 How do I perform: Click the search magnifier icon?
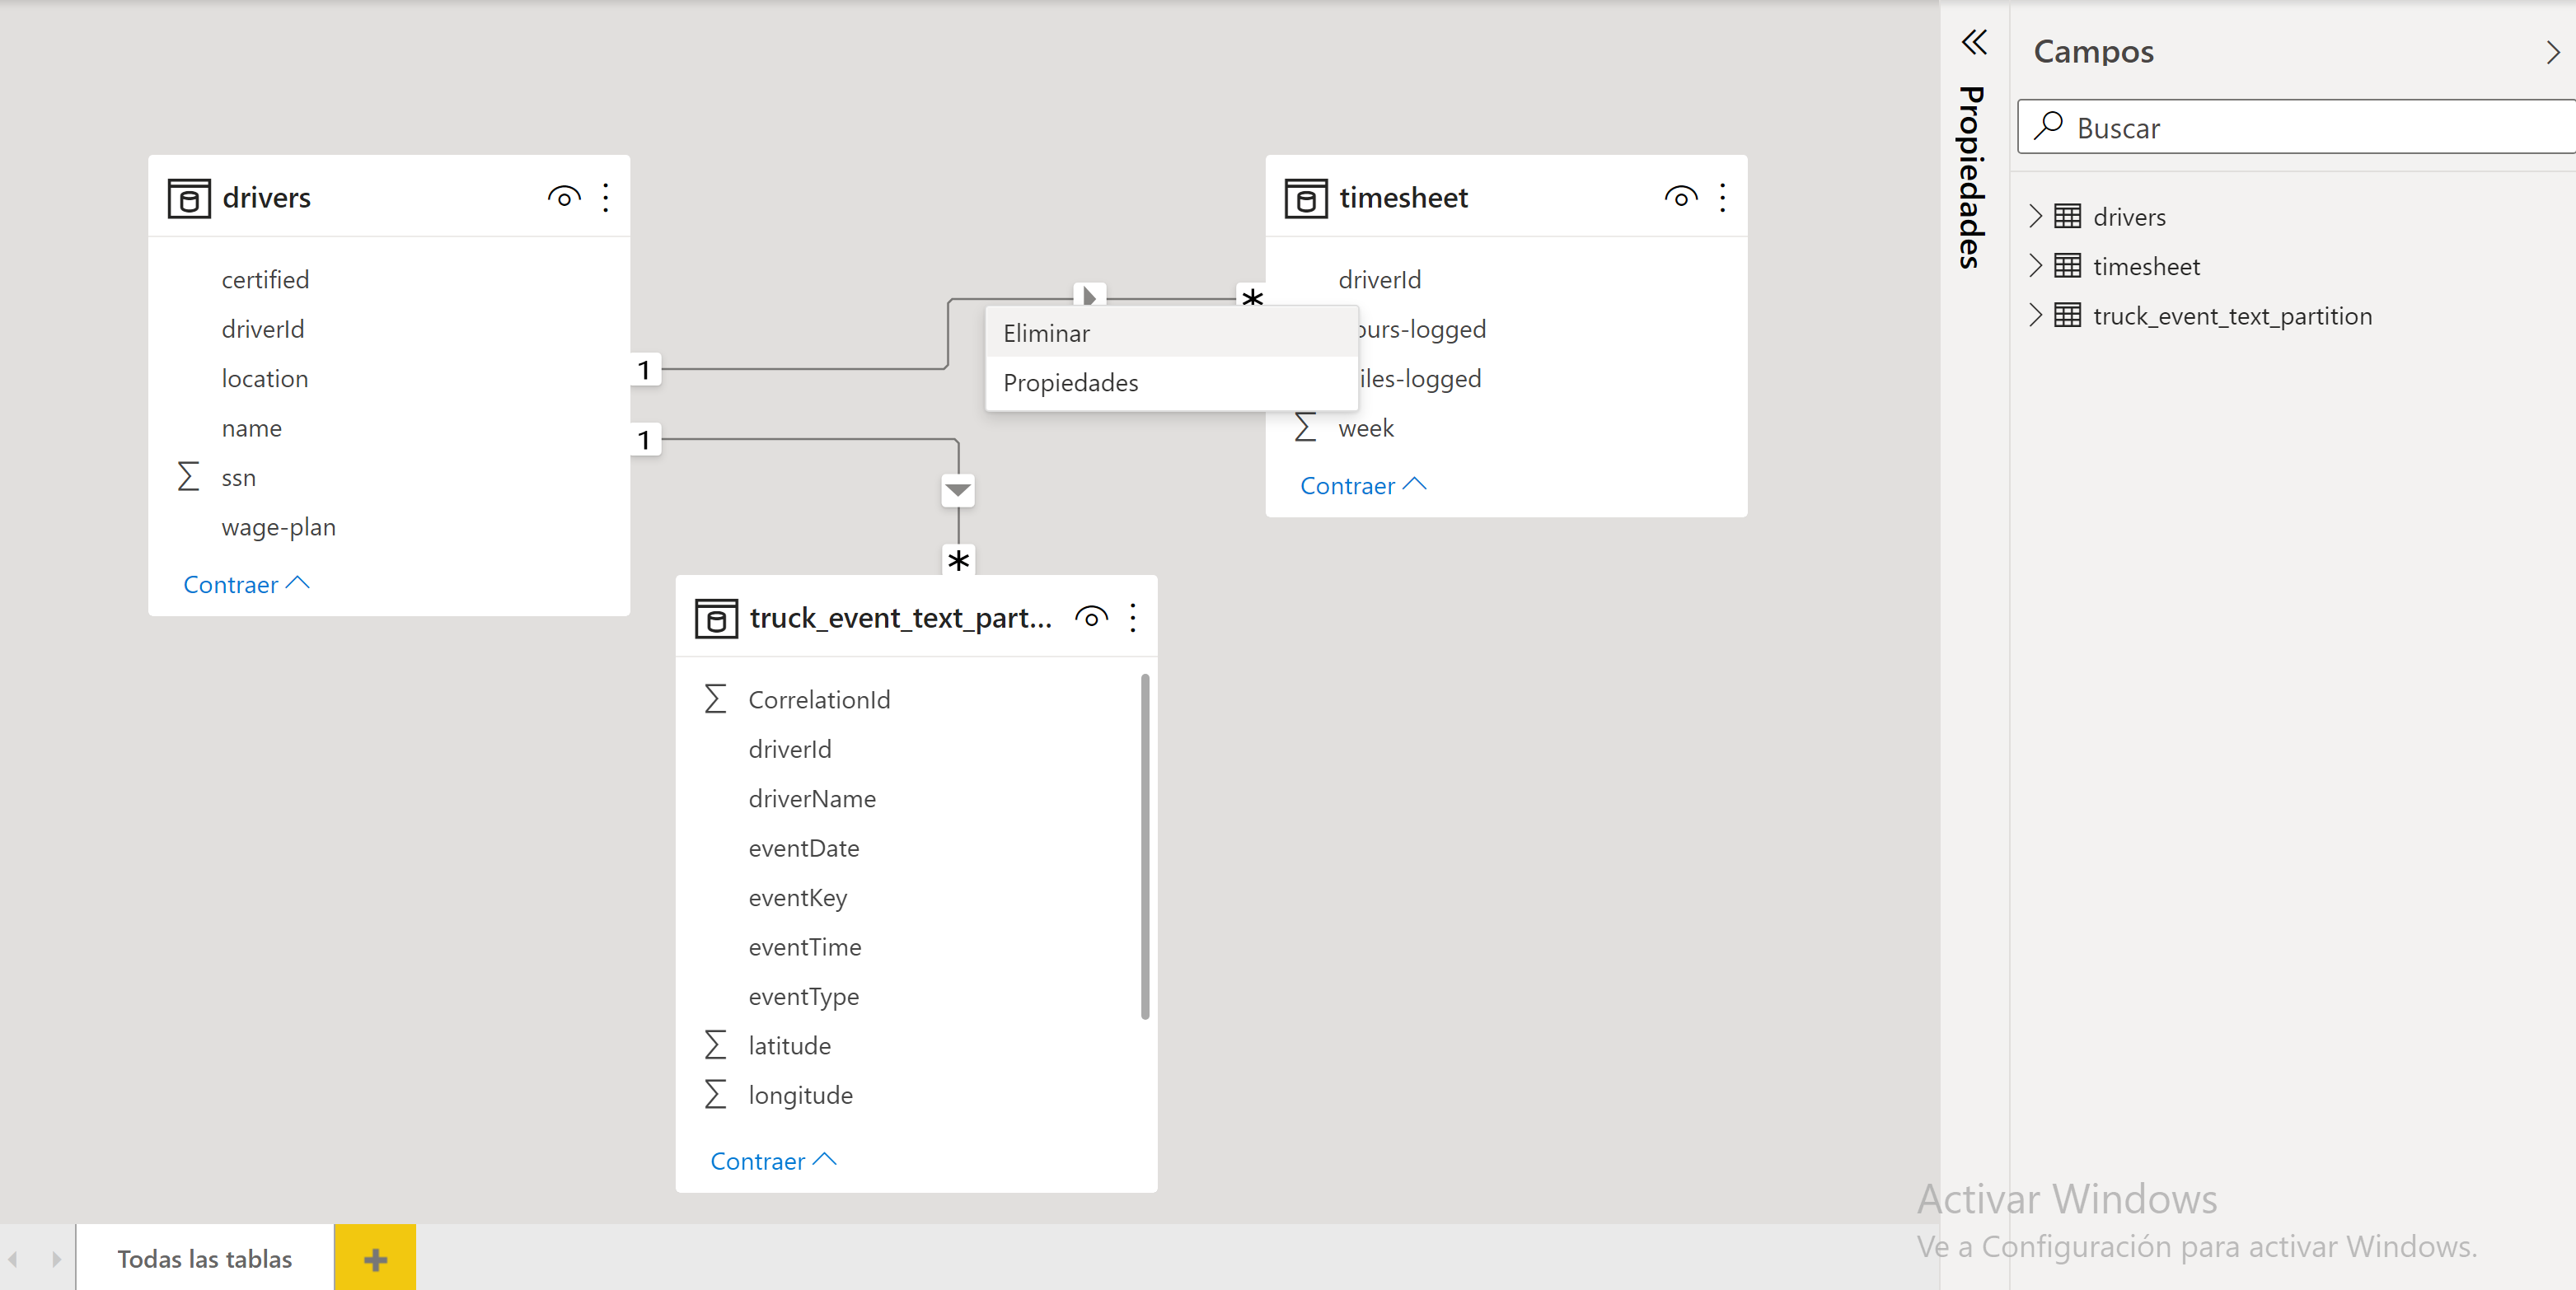(x=2048, y=125)
